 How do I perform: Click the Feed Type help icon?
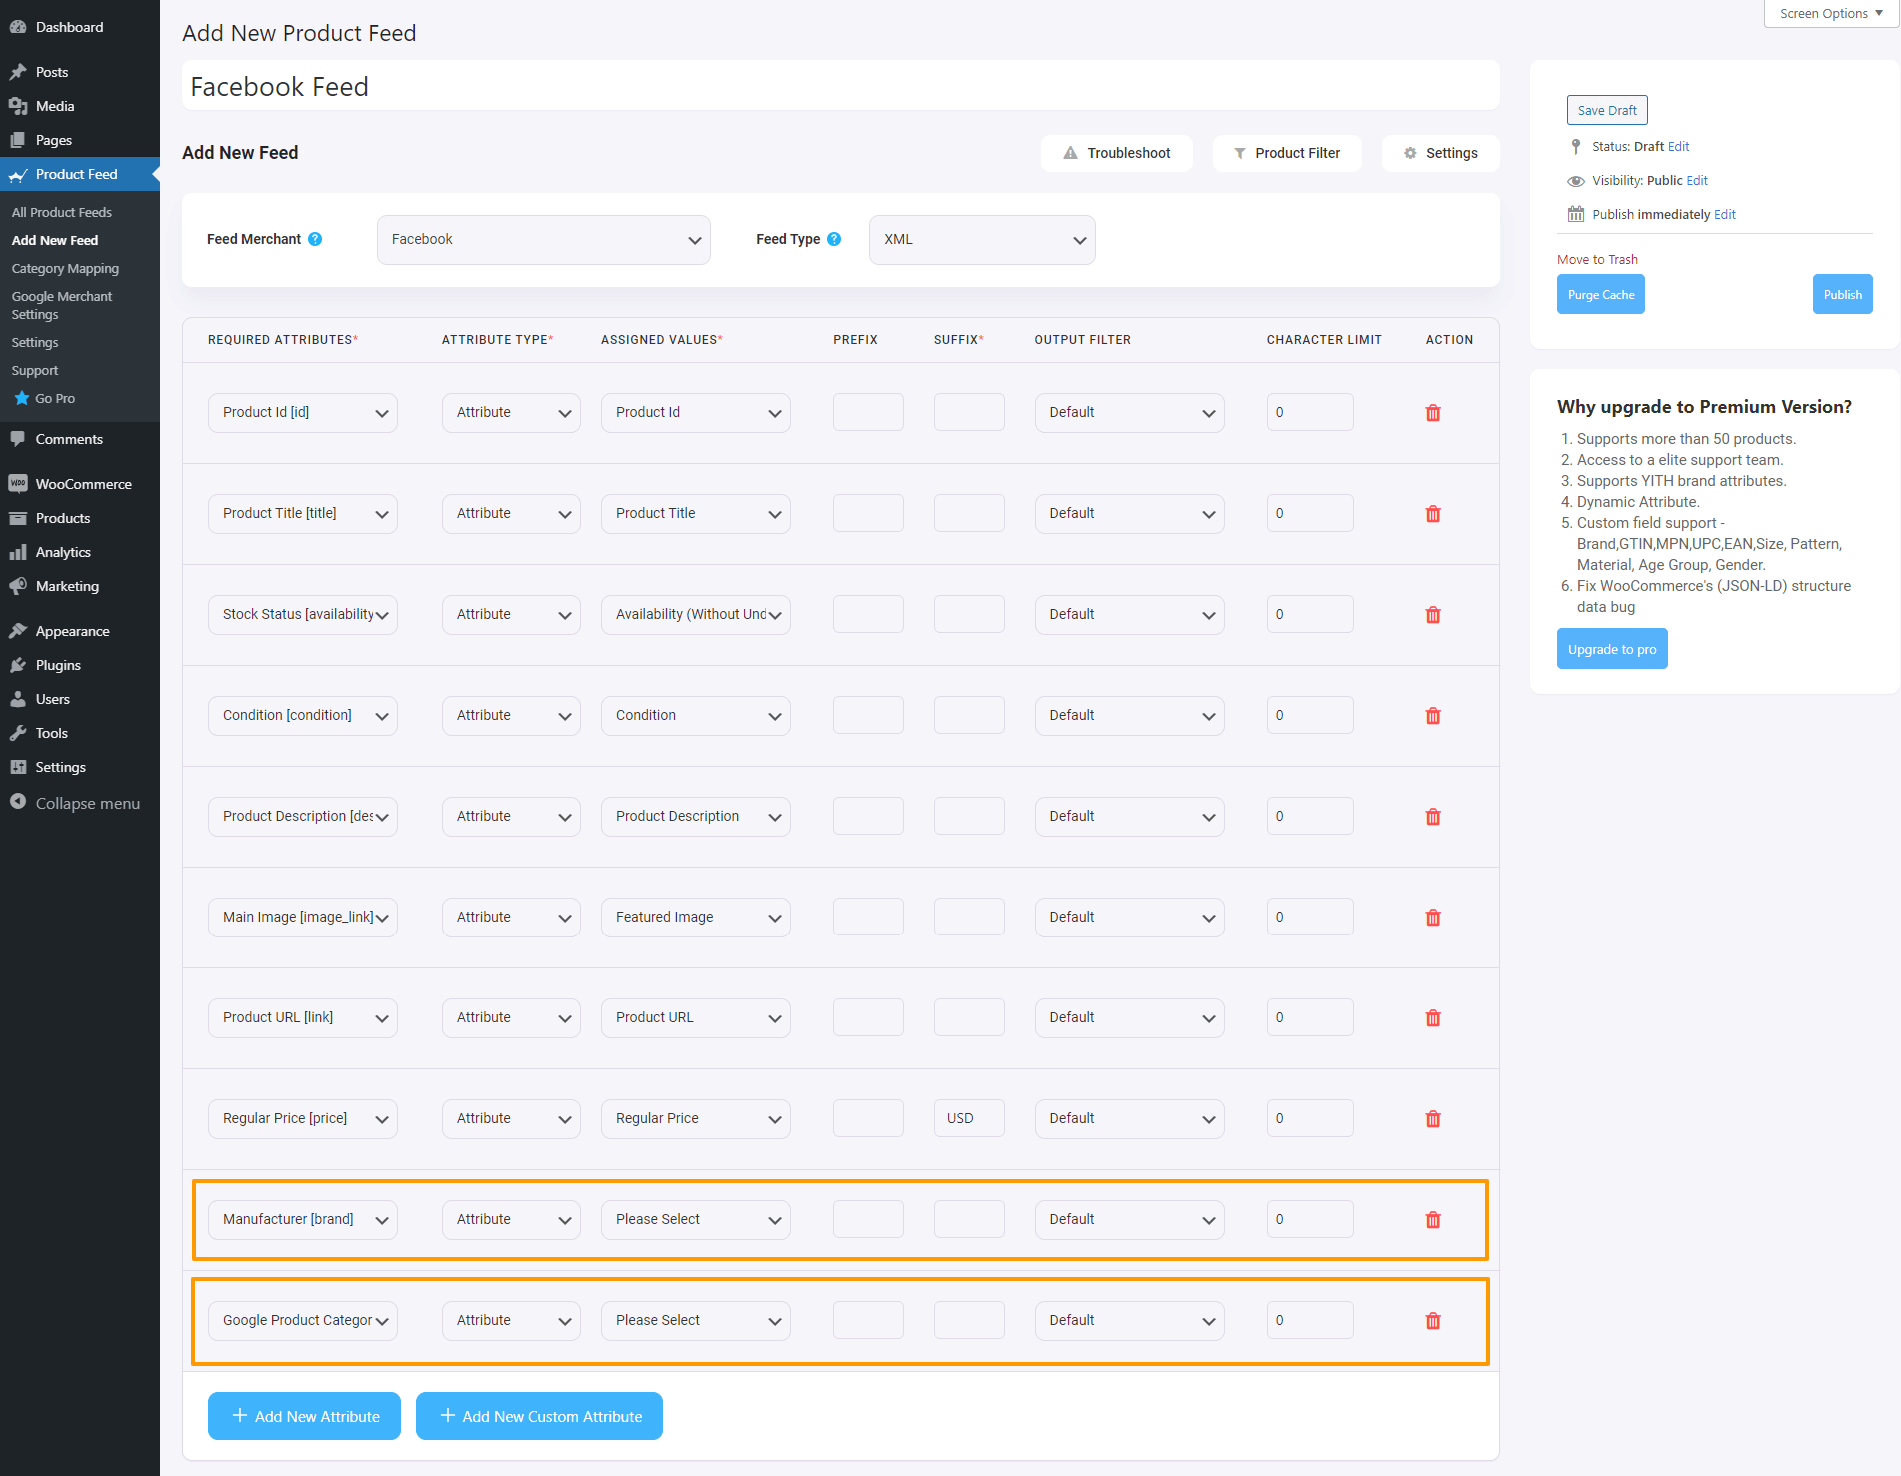click(834, 239)
